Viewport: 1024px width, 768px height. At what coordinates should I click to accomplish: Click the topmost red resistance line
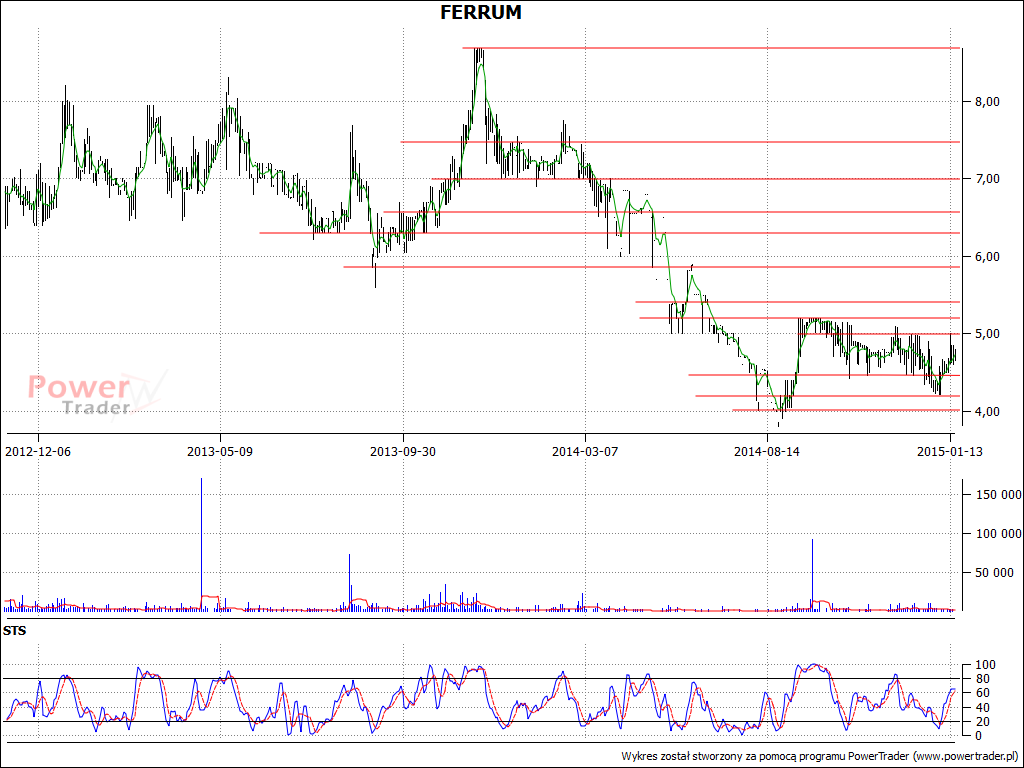[711, 48]
